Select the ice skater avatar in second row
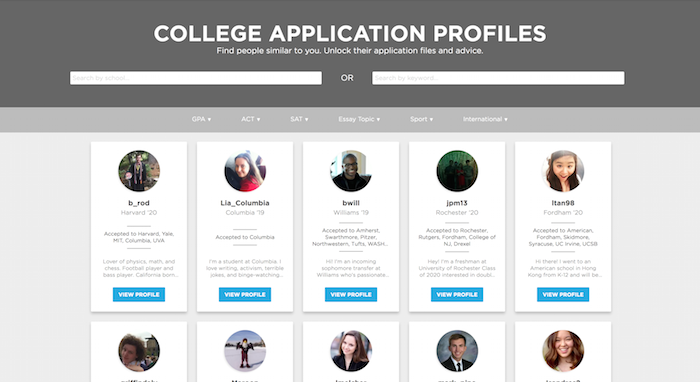Image resolution: width=700 pixels, height=382 pixels. (245, 351)
